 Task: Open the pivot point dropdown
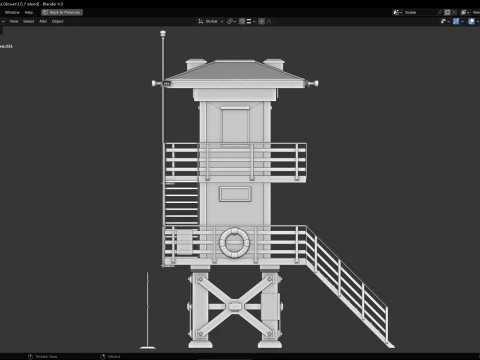click(231, 21)
